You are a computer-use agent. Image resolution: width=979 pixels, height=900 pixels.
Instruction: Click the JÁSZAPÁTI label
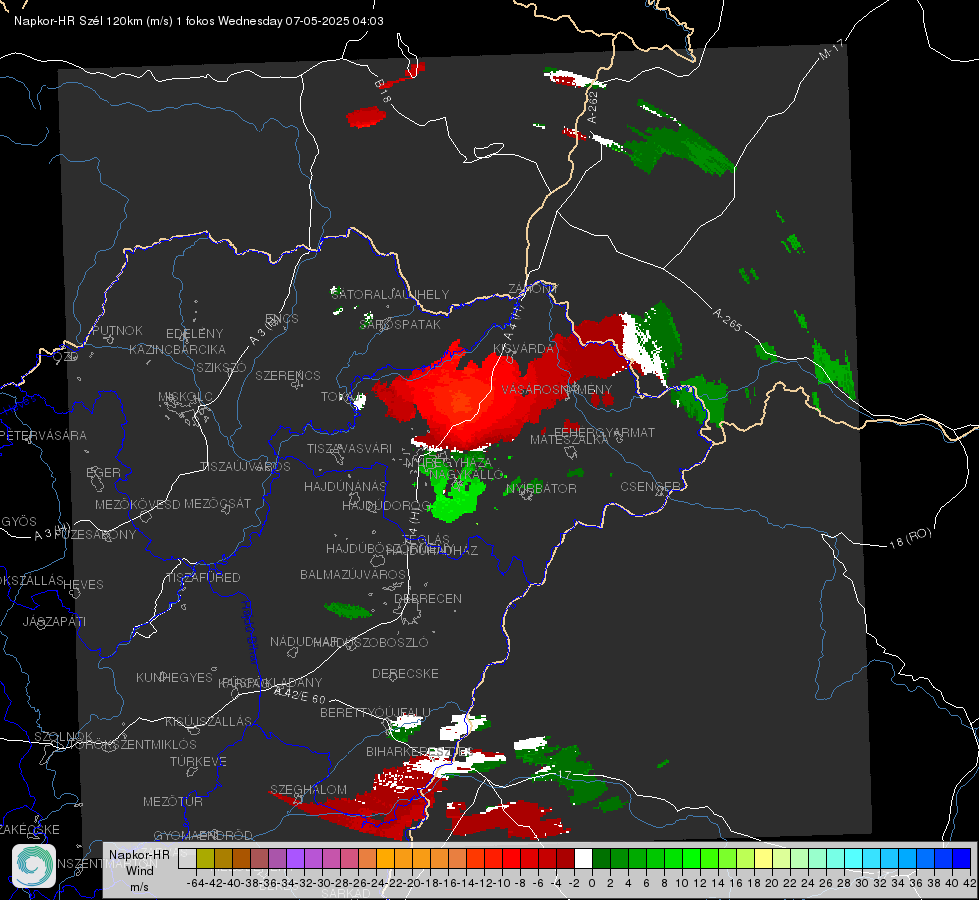[54, 621]
